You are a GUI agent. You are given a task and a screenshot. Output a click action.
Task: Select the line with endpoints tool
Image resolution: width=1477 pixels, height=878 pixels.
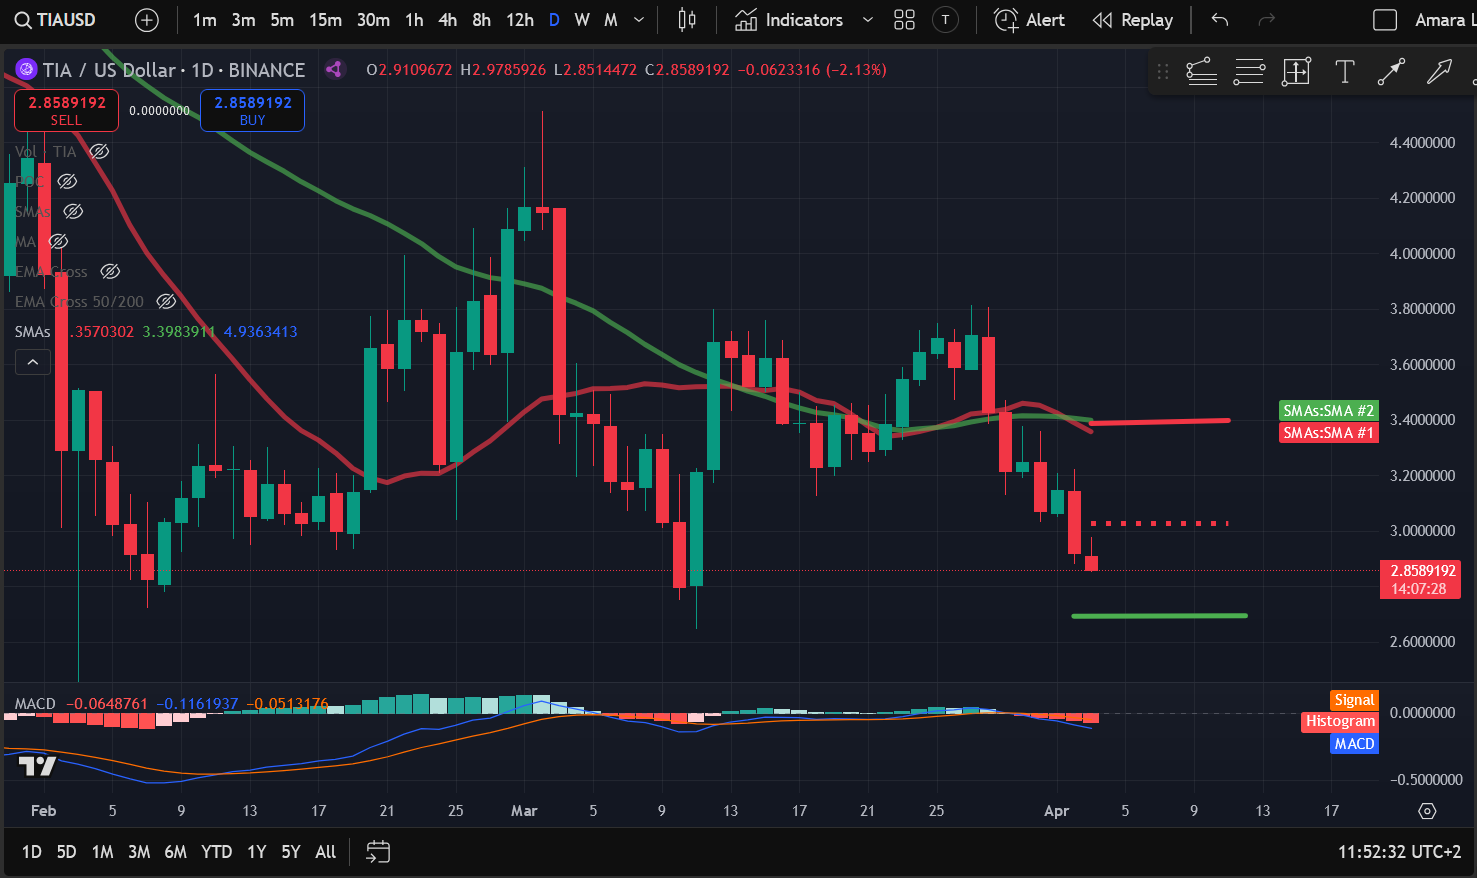pyautogui.click(x=1391, y=71)
